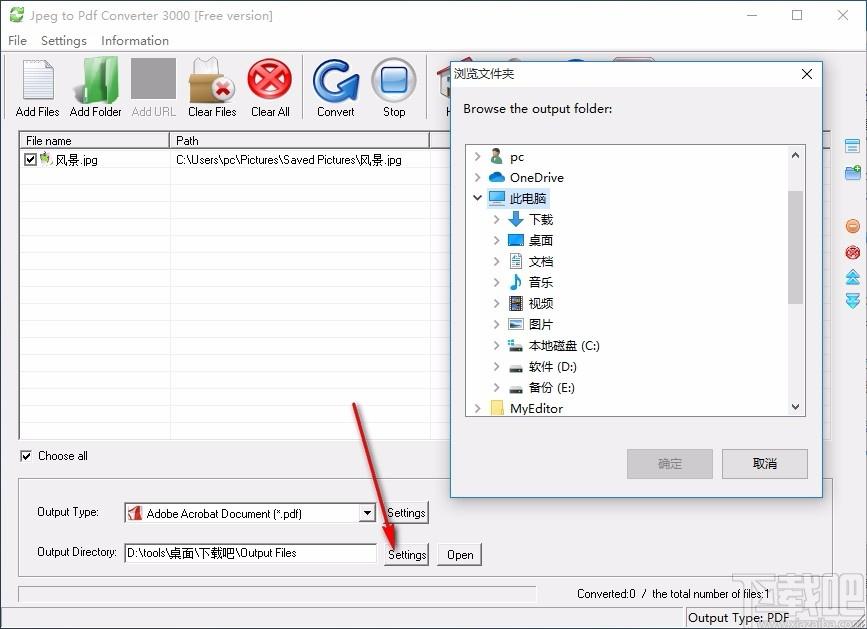The image size is (867, 629).
Task: Click the Output Directory path field
Action: pyautogui.click(x=251, y=553)
